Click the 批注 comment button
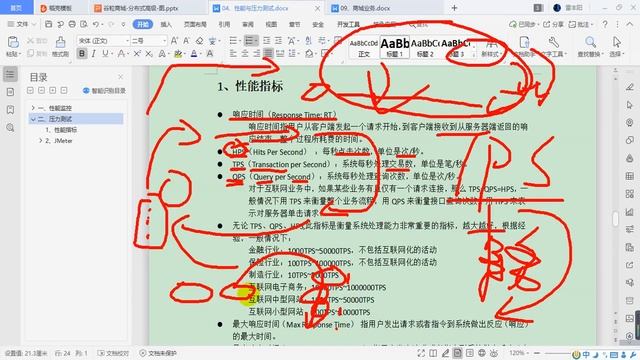This screenshot has height=360, width=640. (x=581, y=24)
